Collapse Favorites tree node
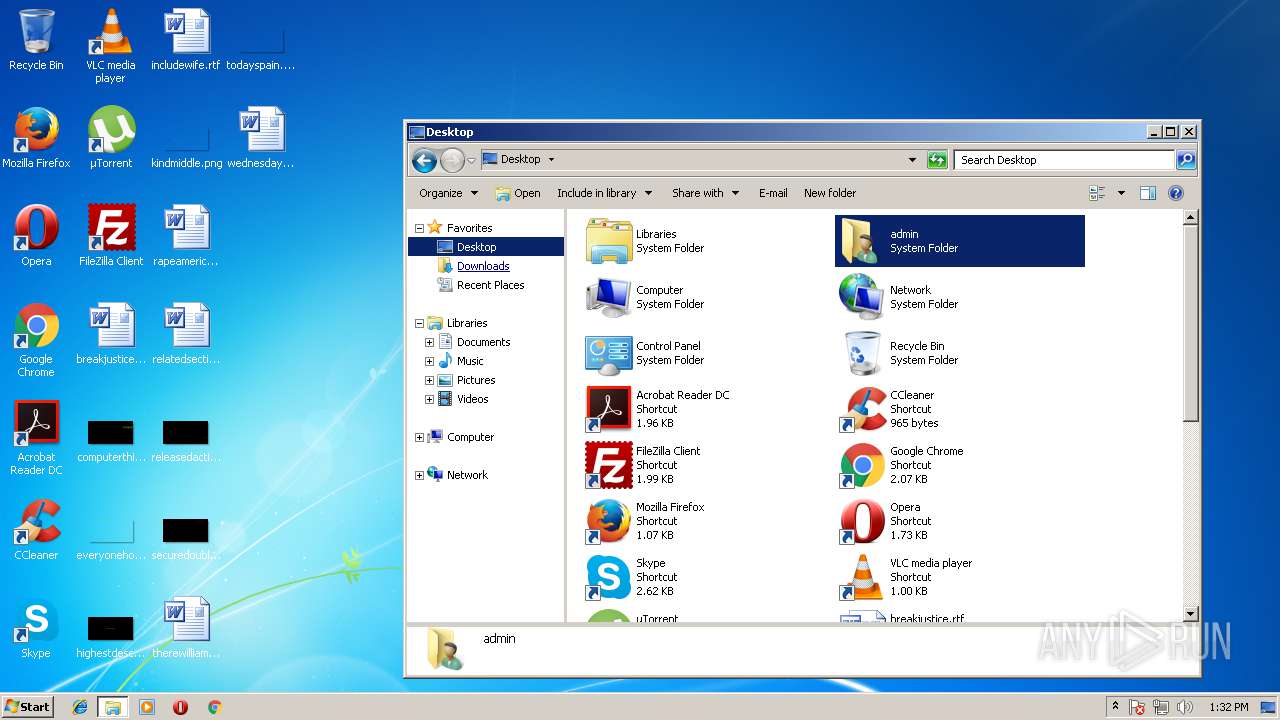This screenshot has width=1280, height=720. pos(419,228)
